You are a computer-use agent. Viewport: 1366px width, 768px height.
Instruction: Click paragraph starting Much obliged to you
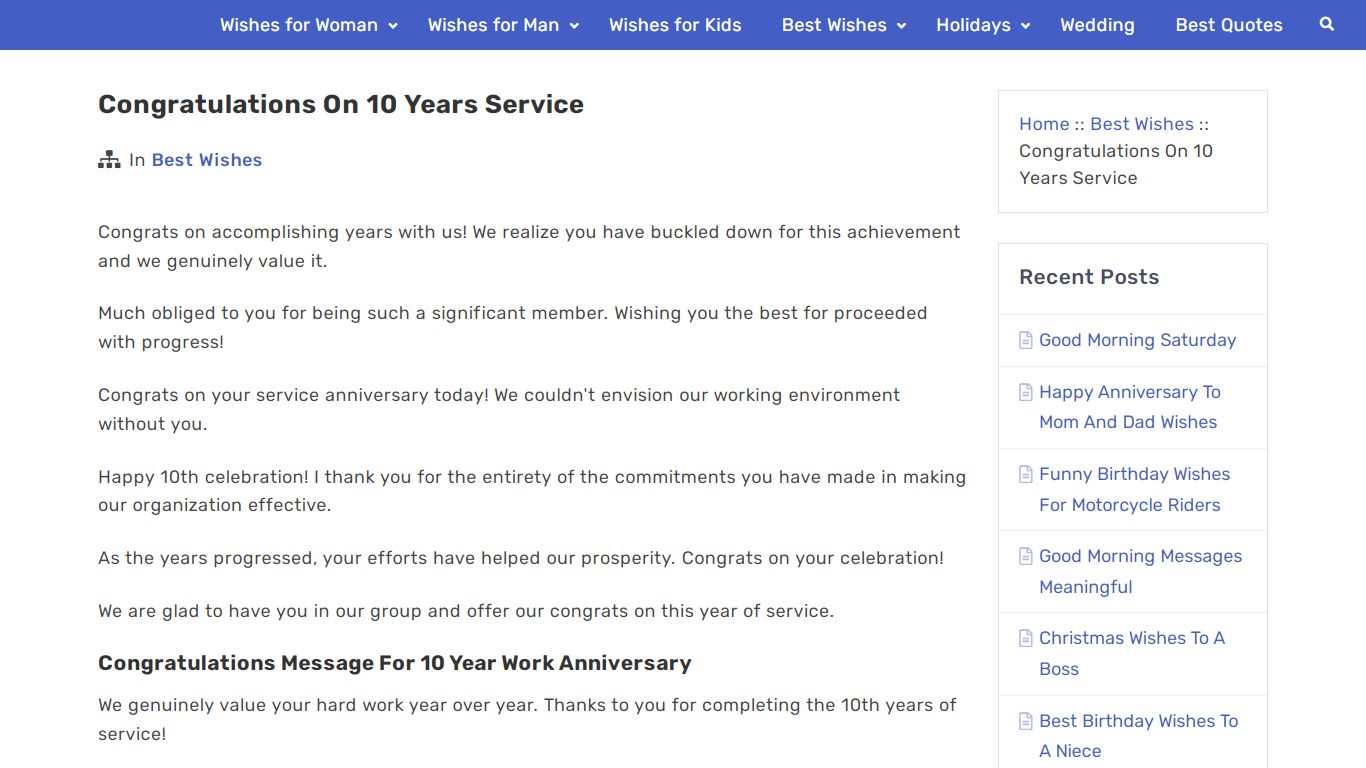point(513,327)
